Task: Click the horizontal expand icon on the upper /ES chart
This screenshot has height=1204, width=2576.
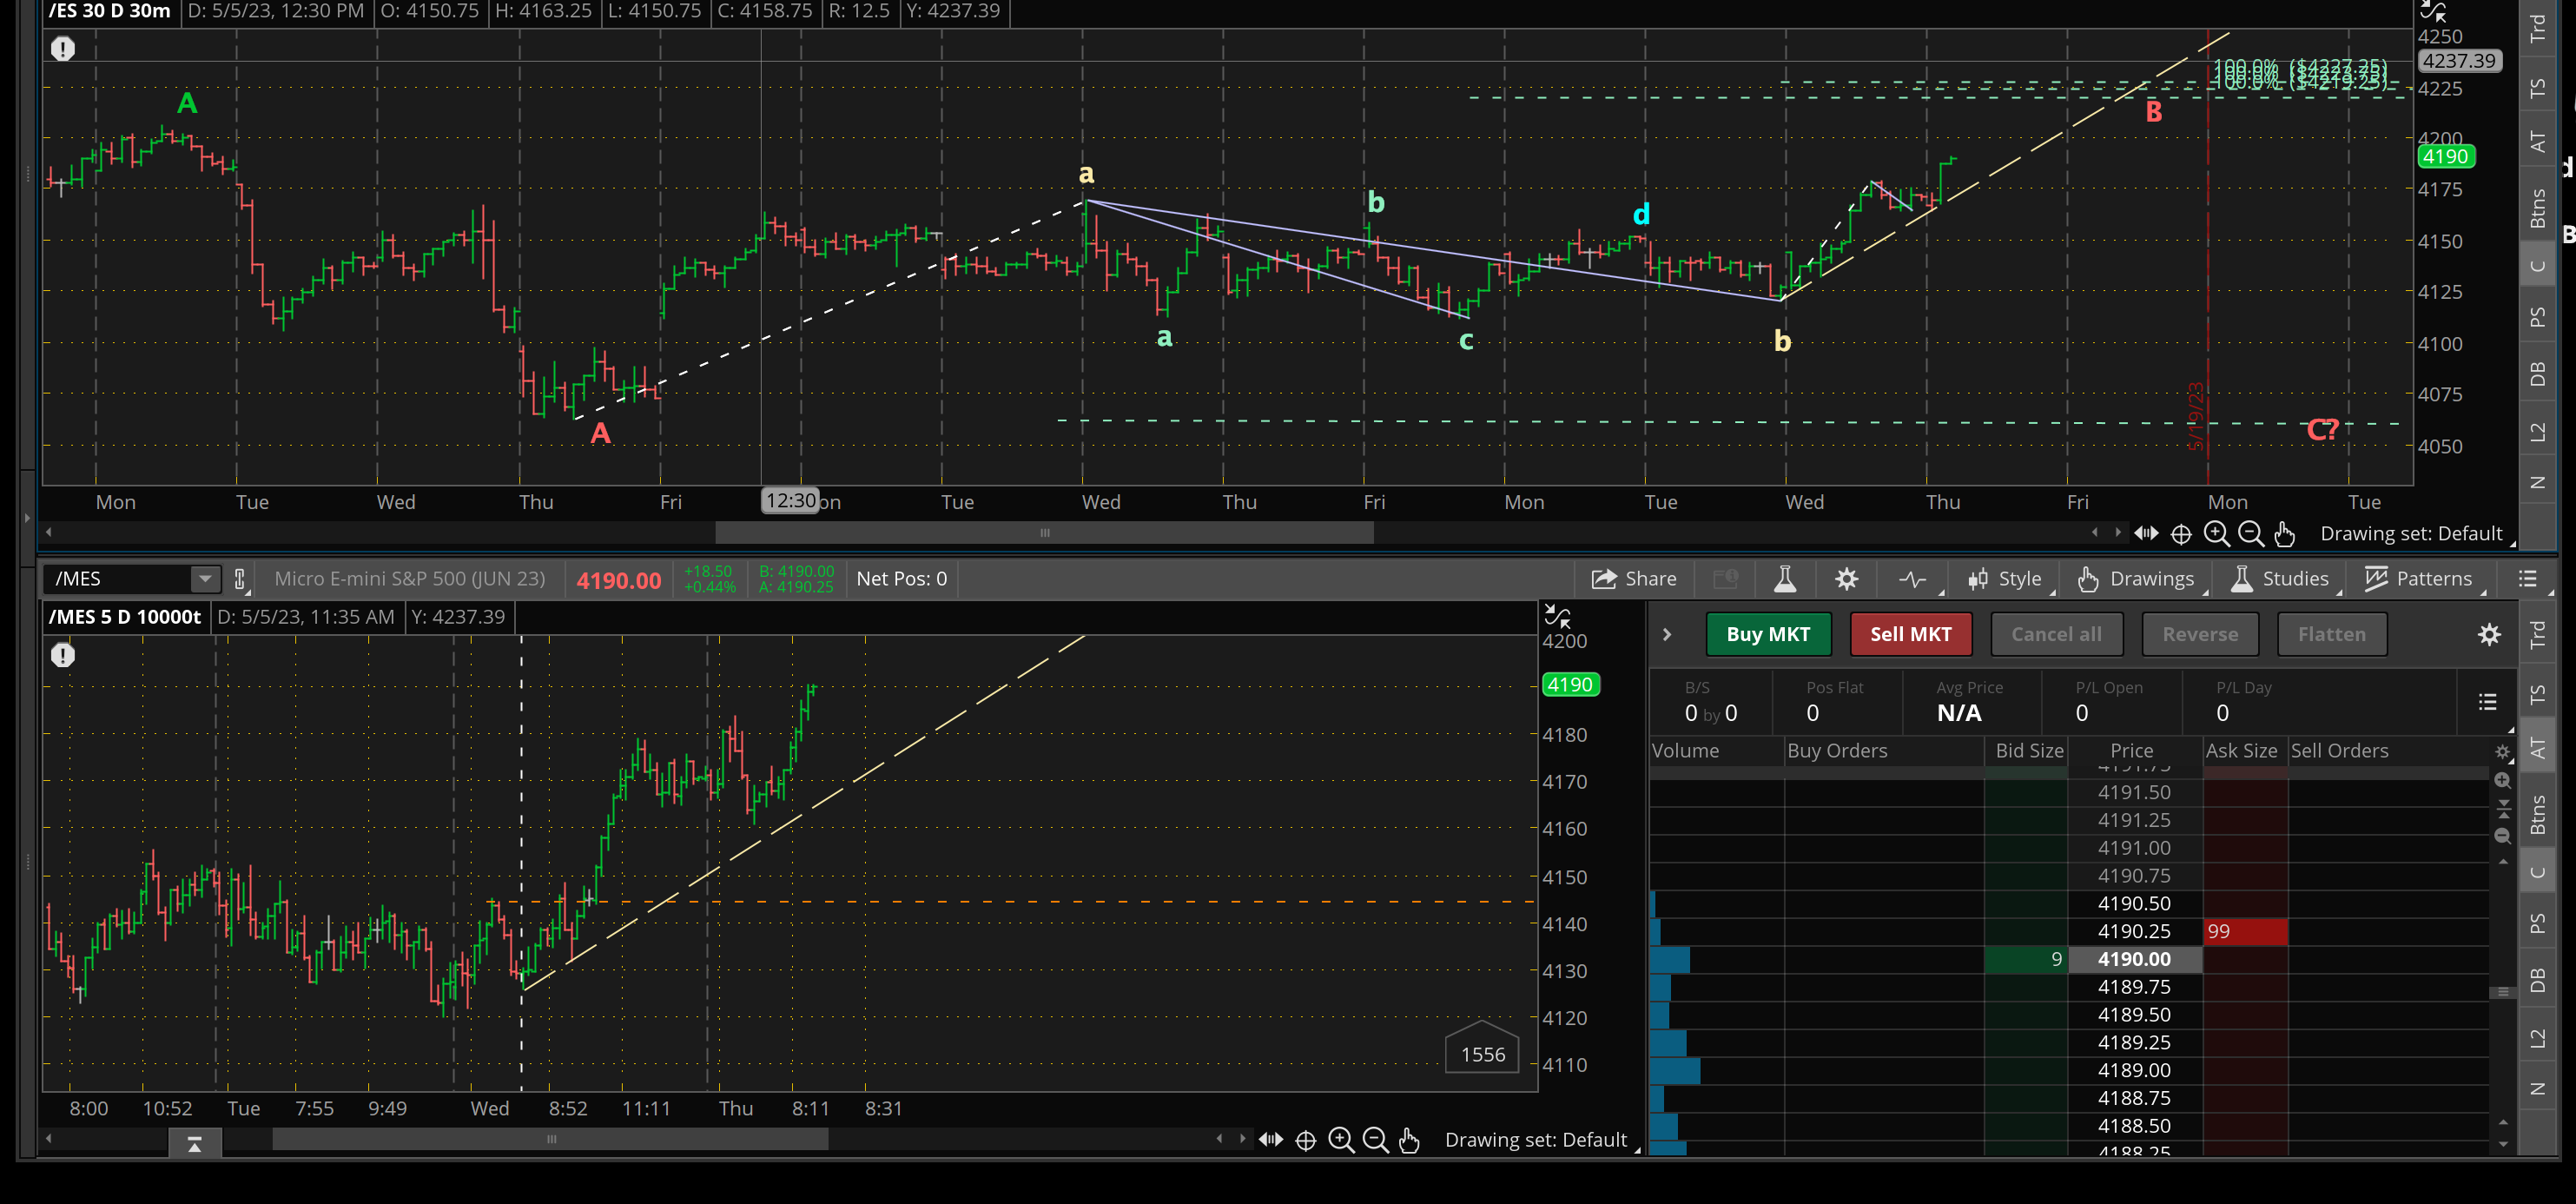Action: [2146, 534]
